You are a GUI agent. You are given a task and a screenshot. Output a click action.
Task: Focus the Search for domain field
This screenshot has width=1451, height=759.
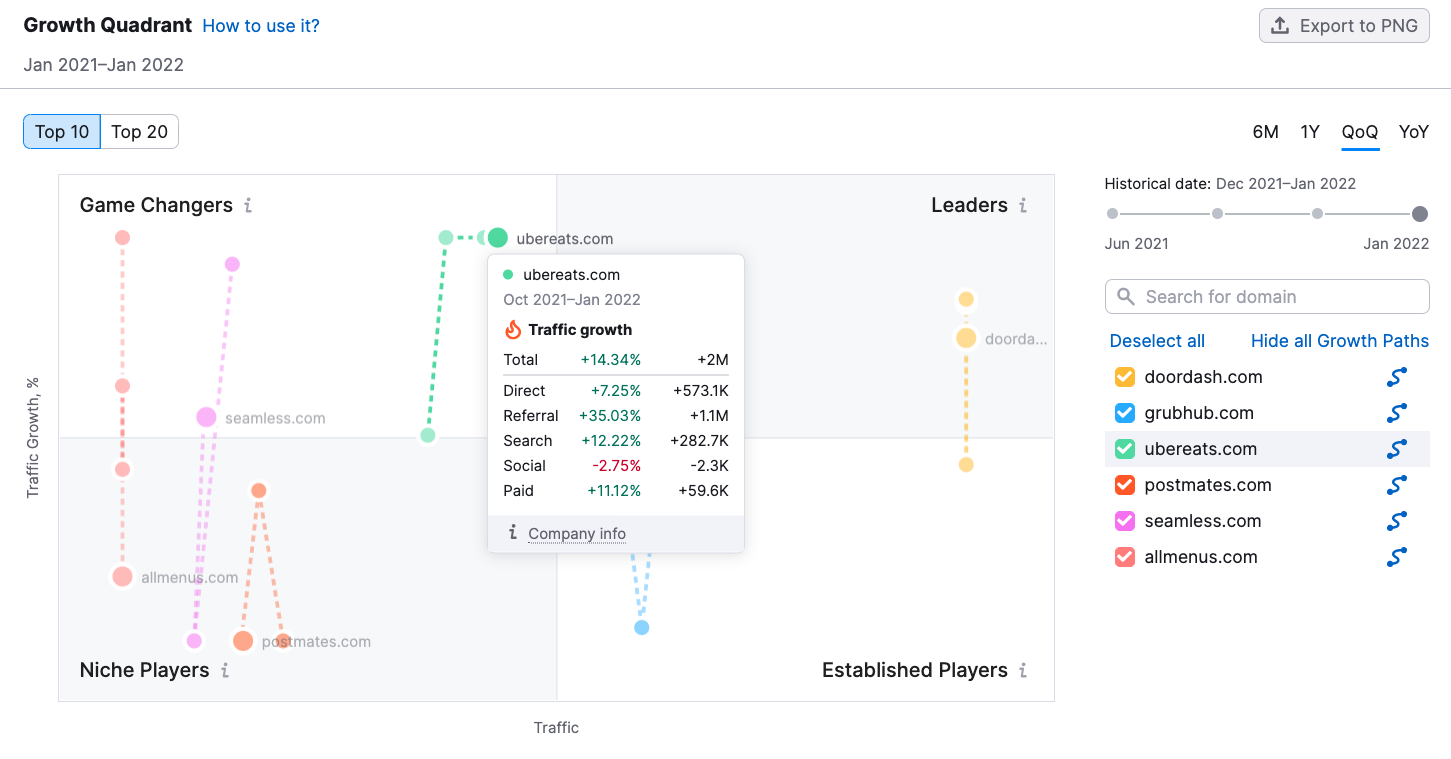click(1267, 297)
